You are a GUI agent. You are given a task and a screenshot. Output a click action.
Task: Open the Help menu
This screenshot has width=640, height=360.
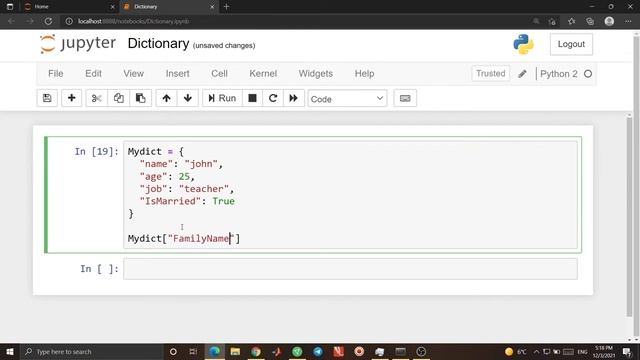tap(364, 73)
